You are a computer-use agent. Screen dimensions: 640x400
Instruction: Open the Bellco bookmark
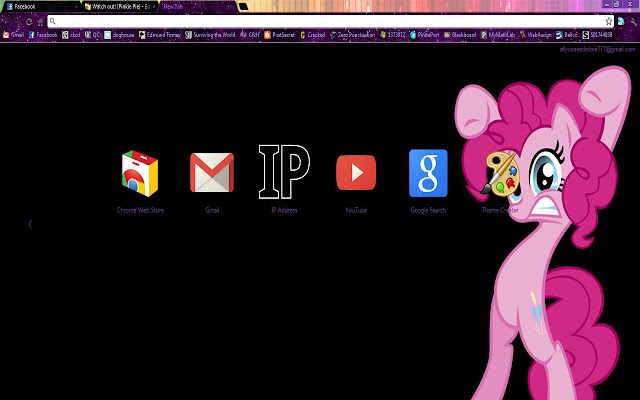point(567,35)
